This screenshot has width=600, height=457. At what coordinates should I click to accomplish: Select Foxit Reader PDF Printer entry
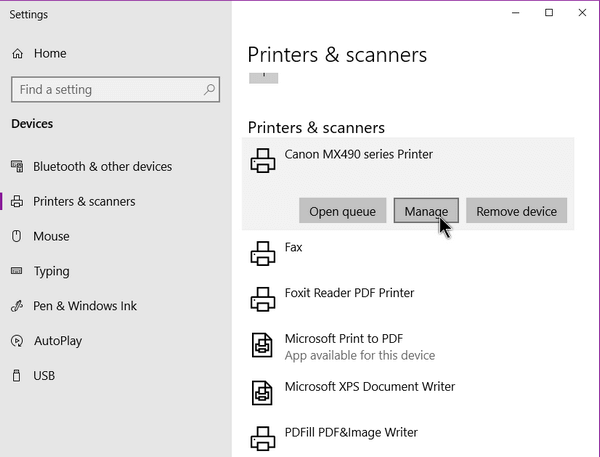408,299
